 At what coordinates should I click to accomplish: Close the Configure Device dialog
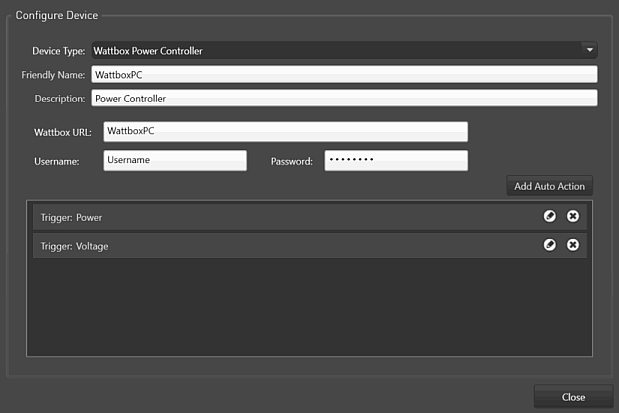573,397
